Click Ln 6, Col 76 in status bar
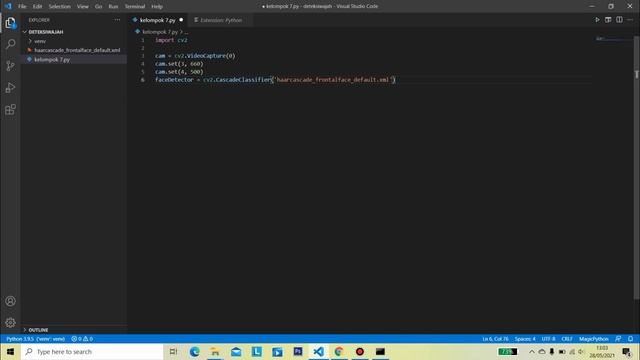Image resolution: width=640 pixels, height=360 pixels. (x=495, y=339)
